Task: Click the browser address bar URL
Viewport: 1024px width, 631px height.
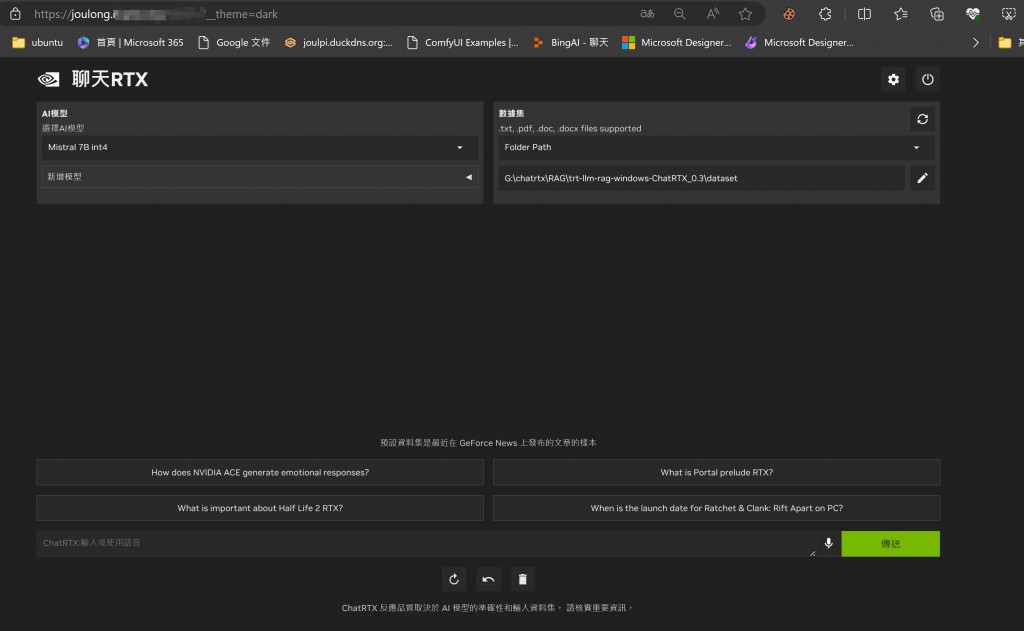Action: pyautogui.click(x=156, y=14)
